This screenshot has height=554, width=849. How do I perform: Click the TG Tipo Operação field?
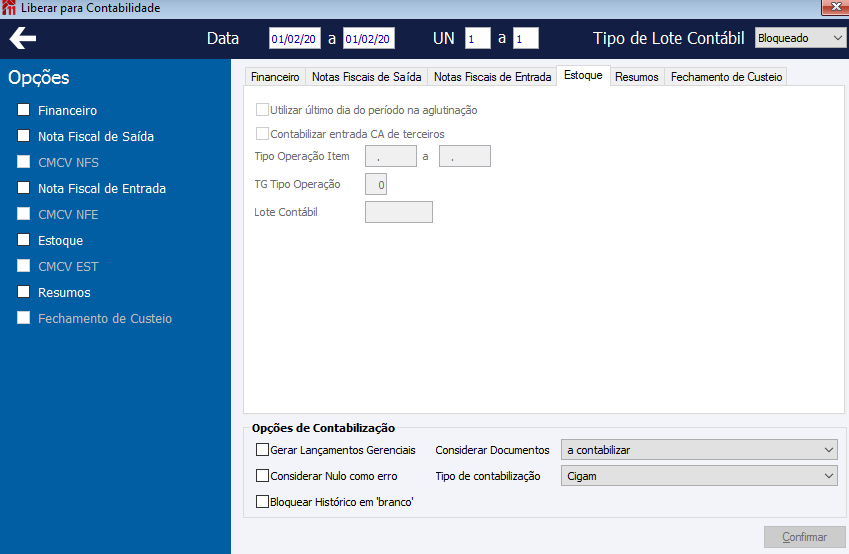pyautogui.click(x=376, y=184)
